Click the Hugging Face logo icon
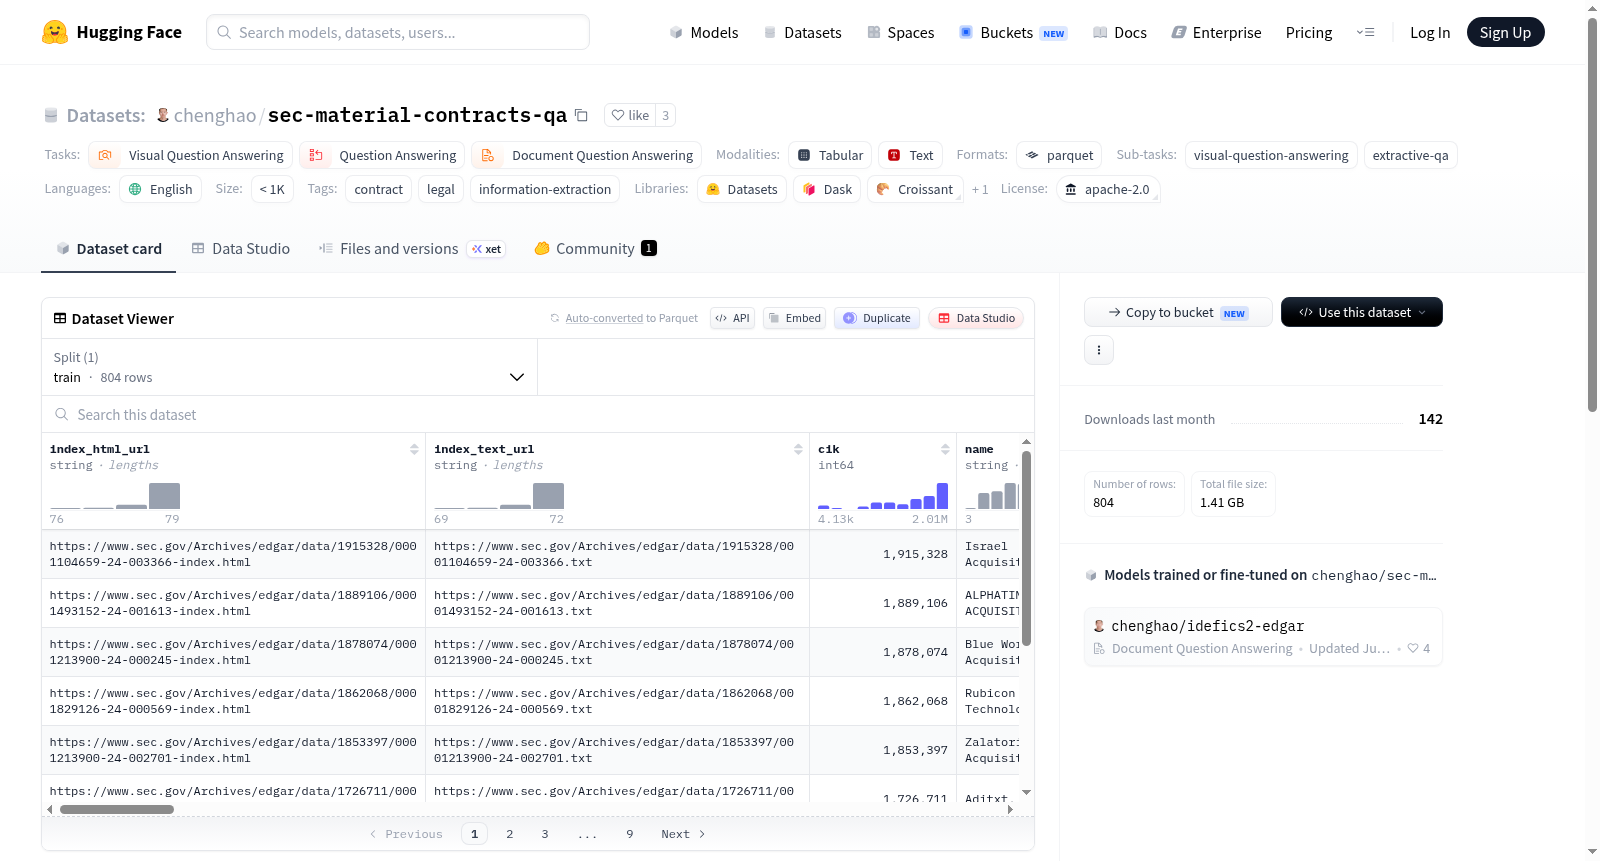The height and width of the screenshot is (861, 1600). (55, 32)
